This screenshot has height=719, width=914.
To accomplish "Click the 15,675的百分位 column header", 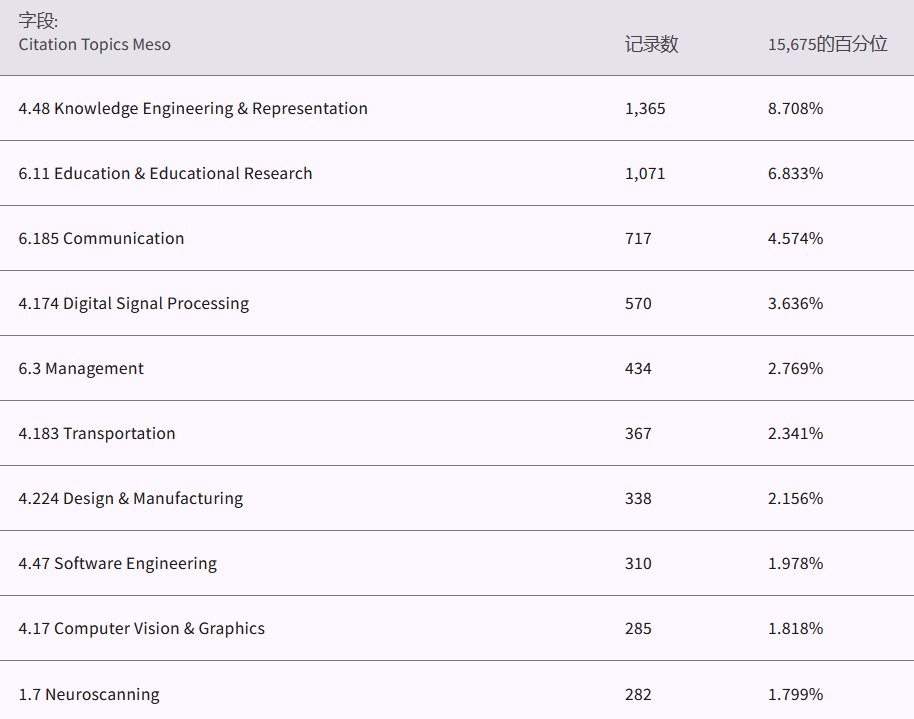I will (x=827, y=44).
